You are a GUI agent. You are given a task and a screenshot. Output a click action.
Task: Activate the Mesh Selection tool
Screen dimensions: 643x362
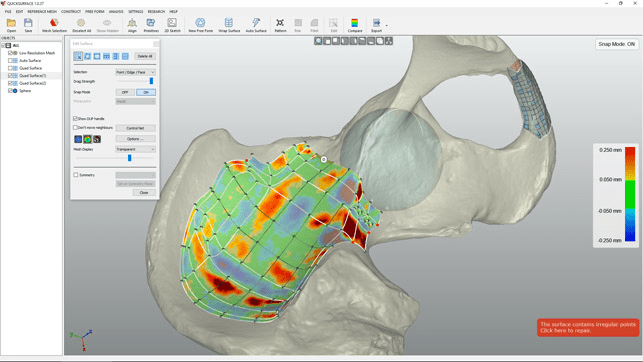[x=54, y=25]
